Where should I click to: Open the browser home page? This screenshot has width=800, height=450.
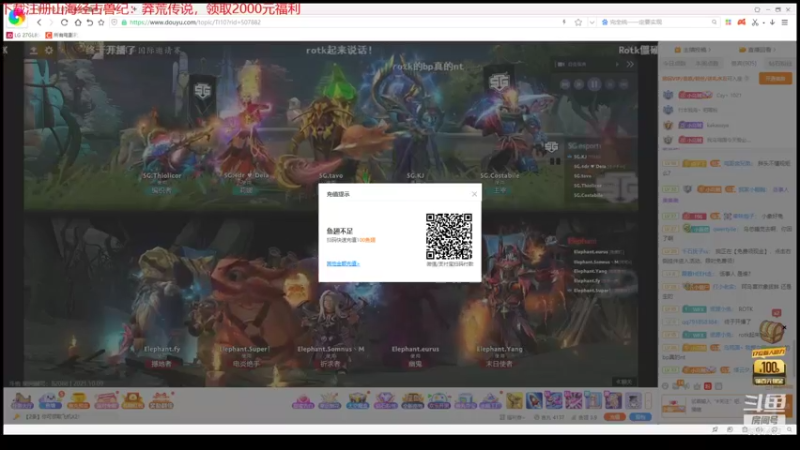tap(78, 22)
